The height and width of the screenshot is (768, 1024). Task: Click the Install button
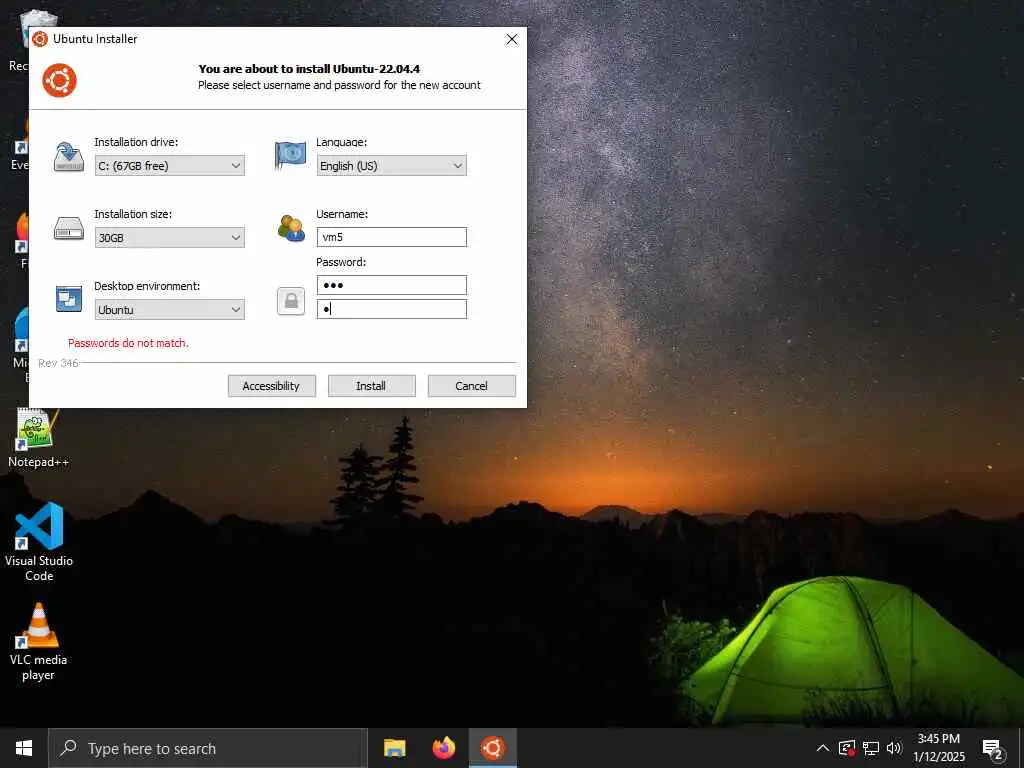(x=372, y=386)
